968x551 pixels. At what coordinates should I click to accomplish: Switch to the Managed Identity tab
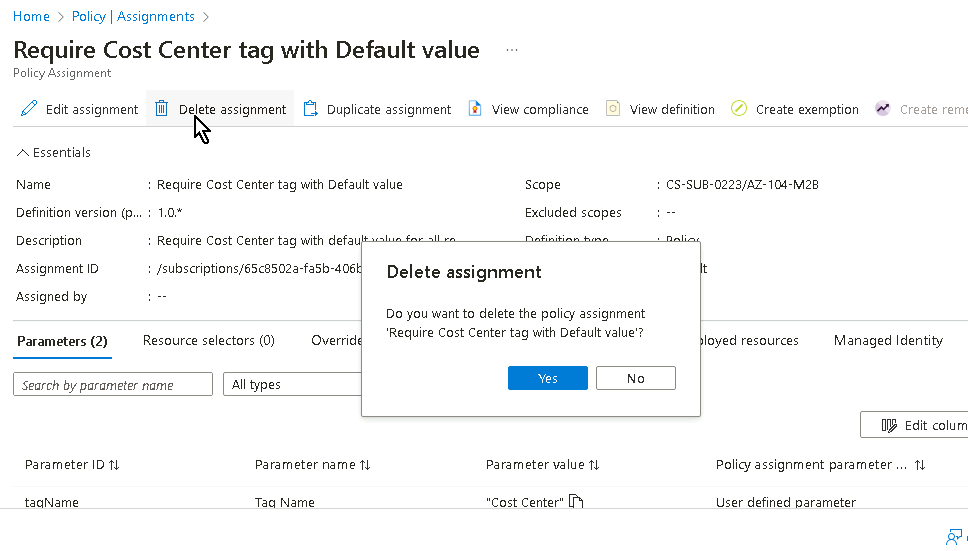(888, 341)
